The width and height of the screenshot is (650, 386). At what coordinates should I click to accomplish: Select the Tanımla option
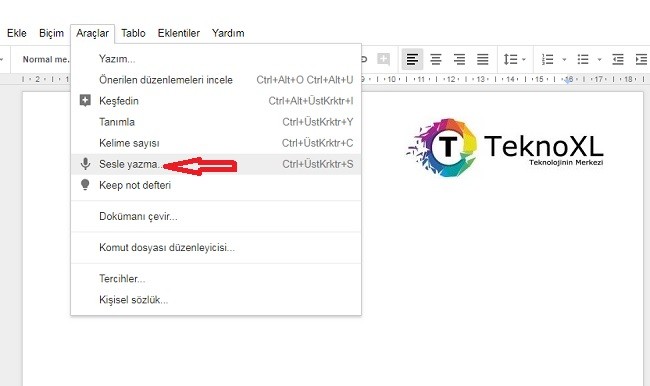coord(216,122)
